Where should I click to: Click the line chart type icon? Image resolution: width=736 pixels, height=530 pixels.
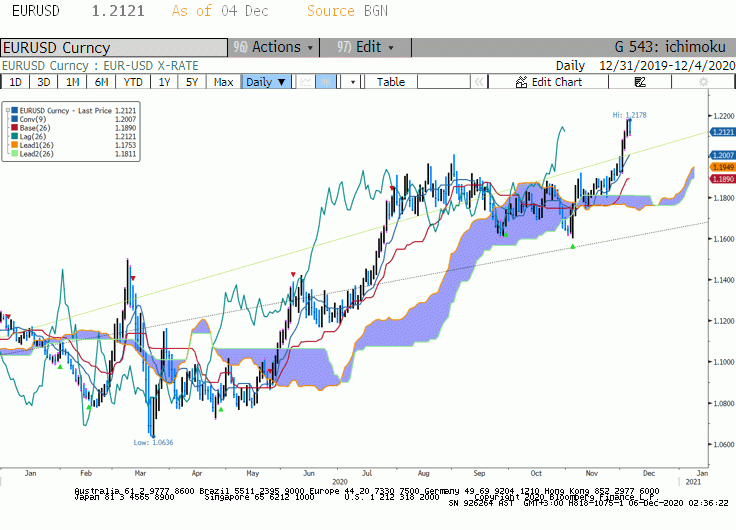[306, 82]
